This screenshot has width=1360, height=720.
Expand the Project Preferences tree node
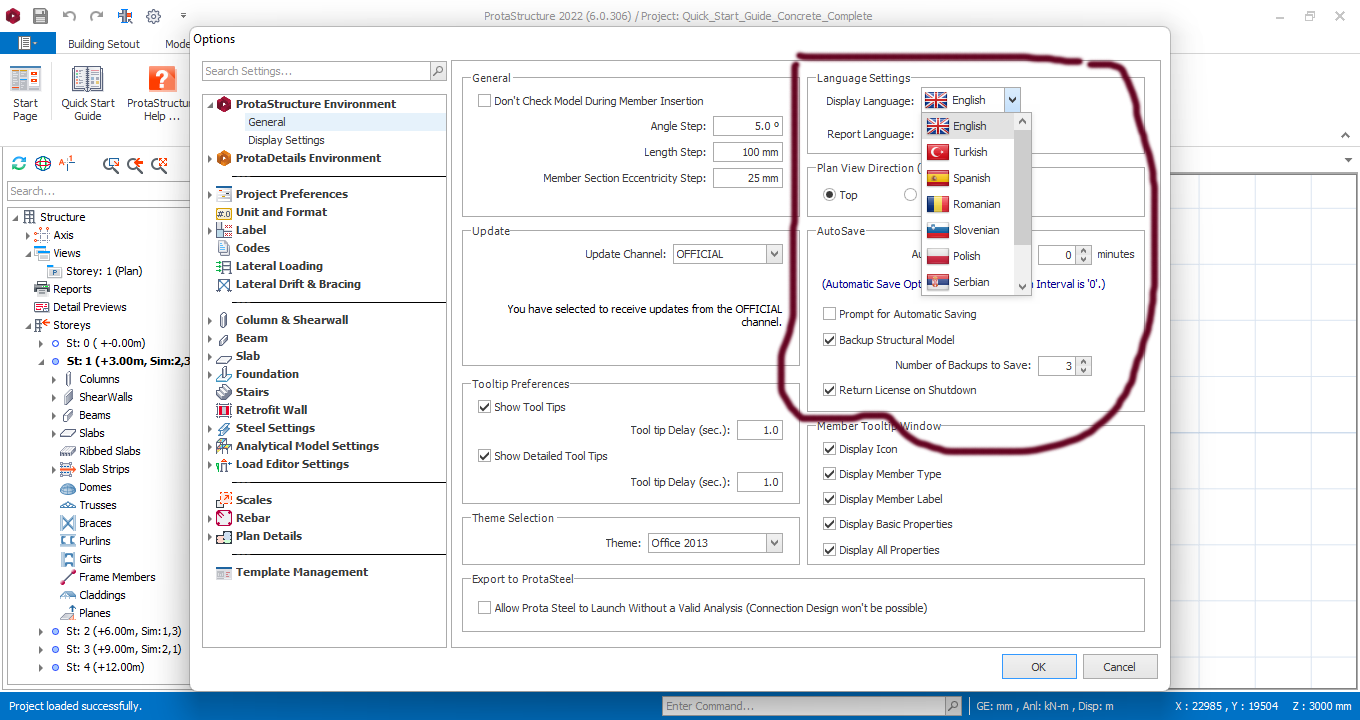[x=210, y=194]
